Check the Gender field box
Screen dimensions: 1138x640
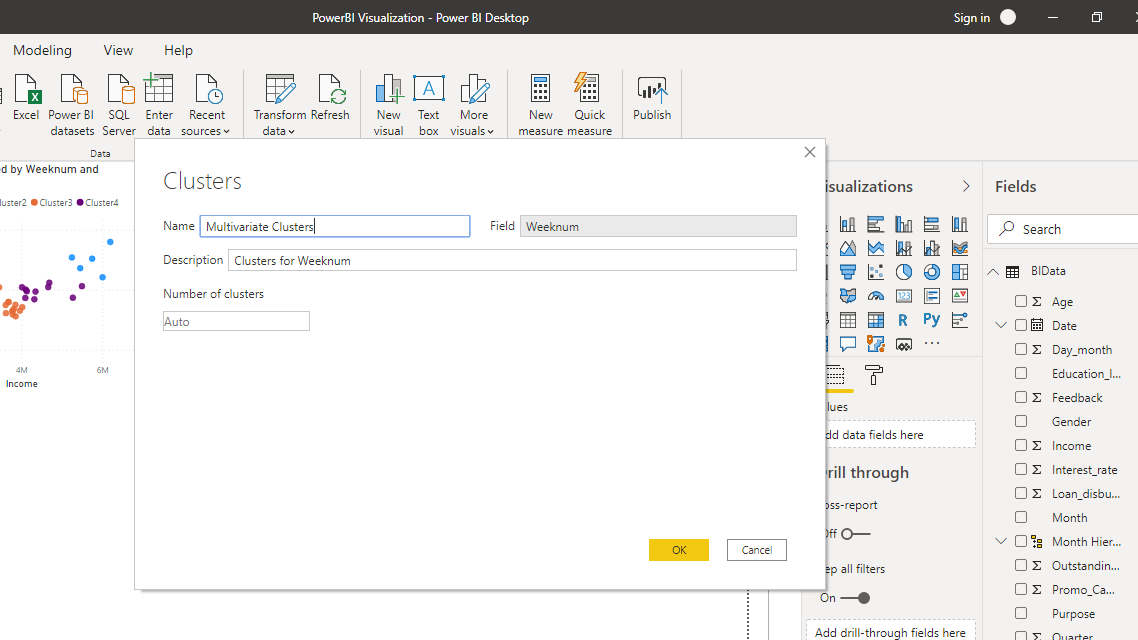(1021, 421)
